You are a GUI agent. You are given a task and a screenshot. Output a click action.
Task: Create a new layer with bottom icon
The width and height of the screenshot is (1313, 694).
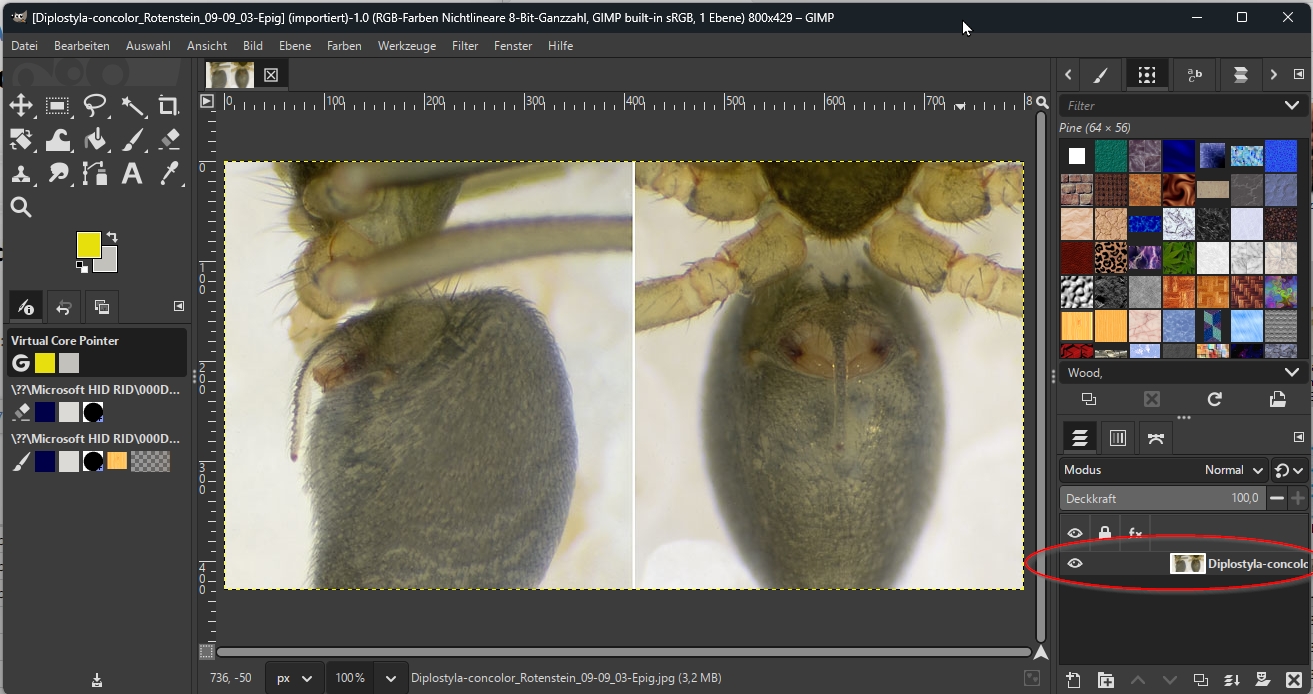1073,680
